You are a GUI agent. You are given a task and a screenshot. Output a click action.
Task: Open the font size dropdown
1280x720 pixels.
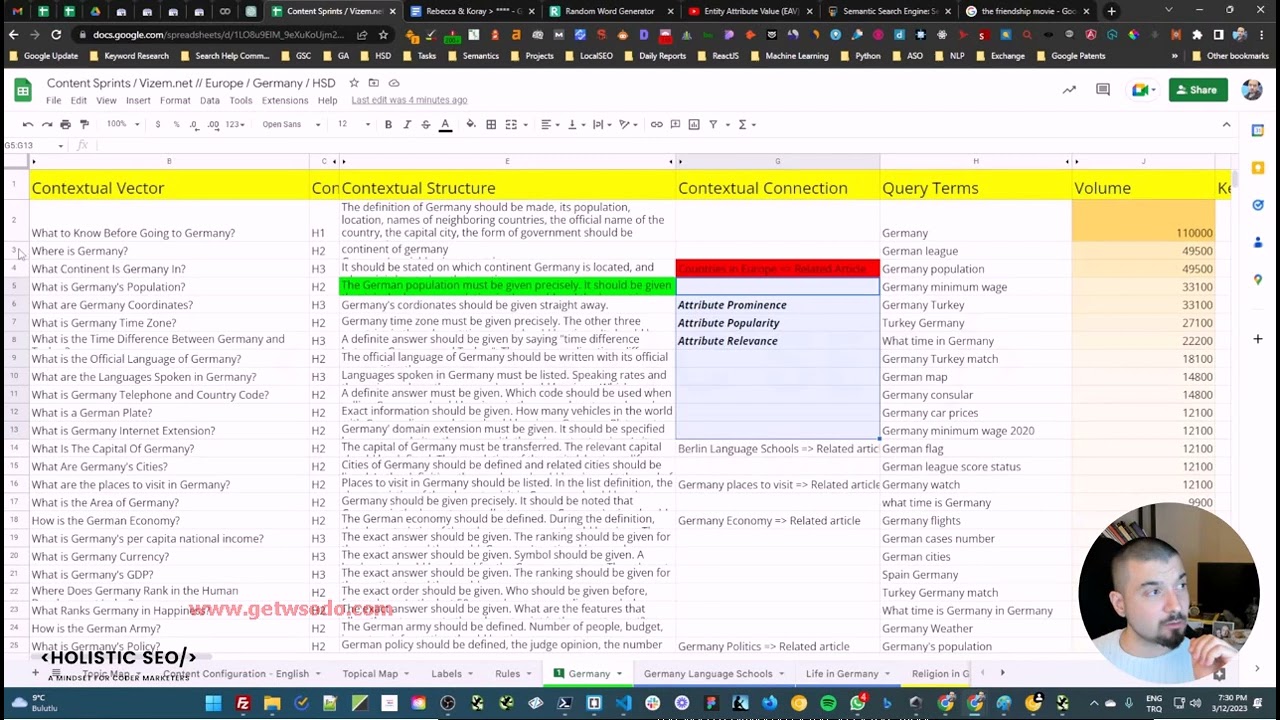point(353,124)
